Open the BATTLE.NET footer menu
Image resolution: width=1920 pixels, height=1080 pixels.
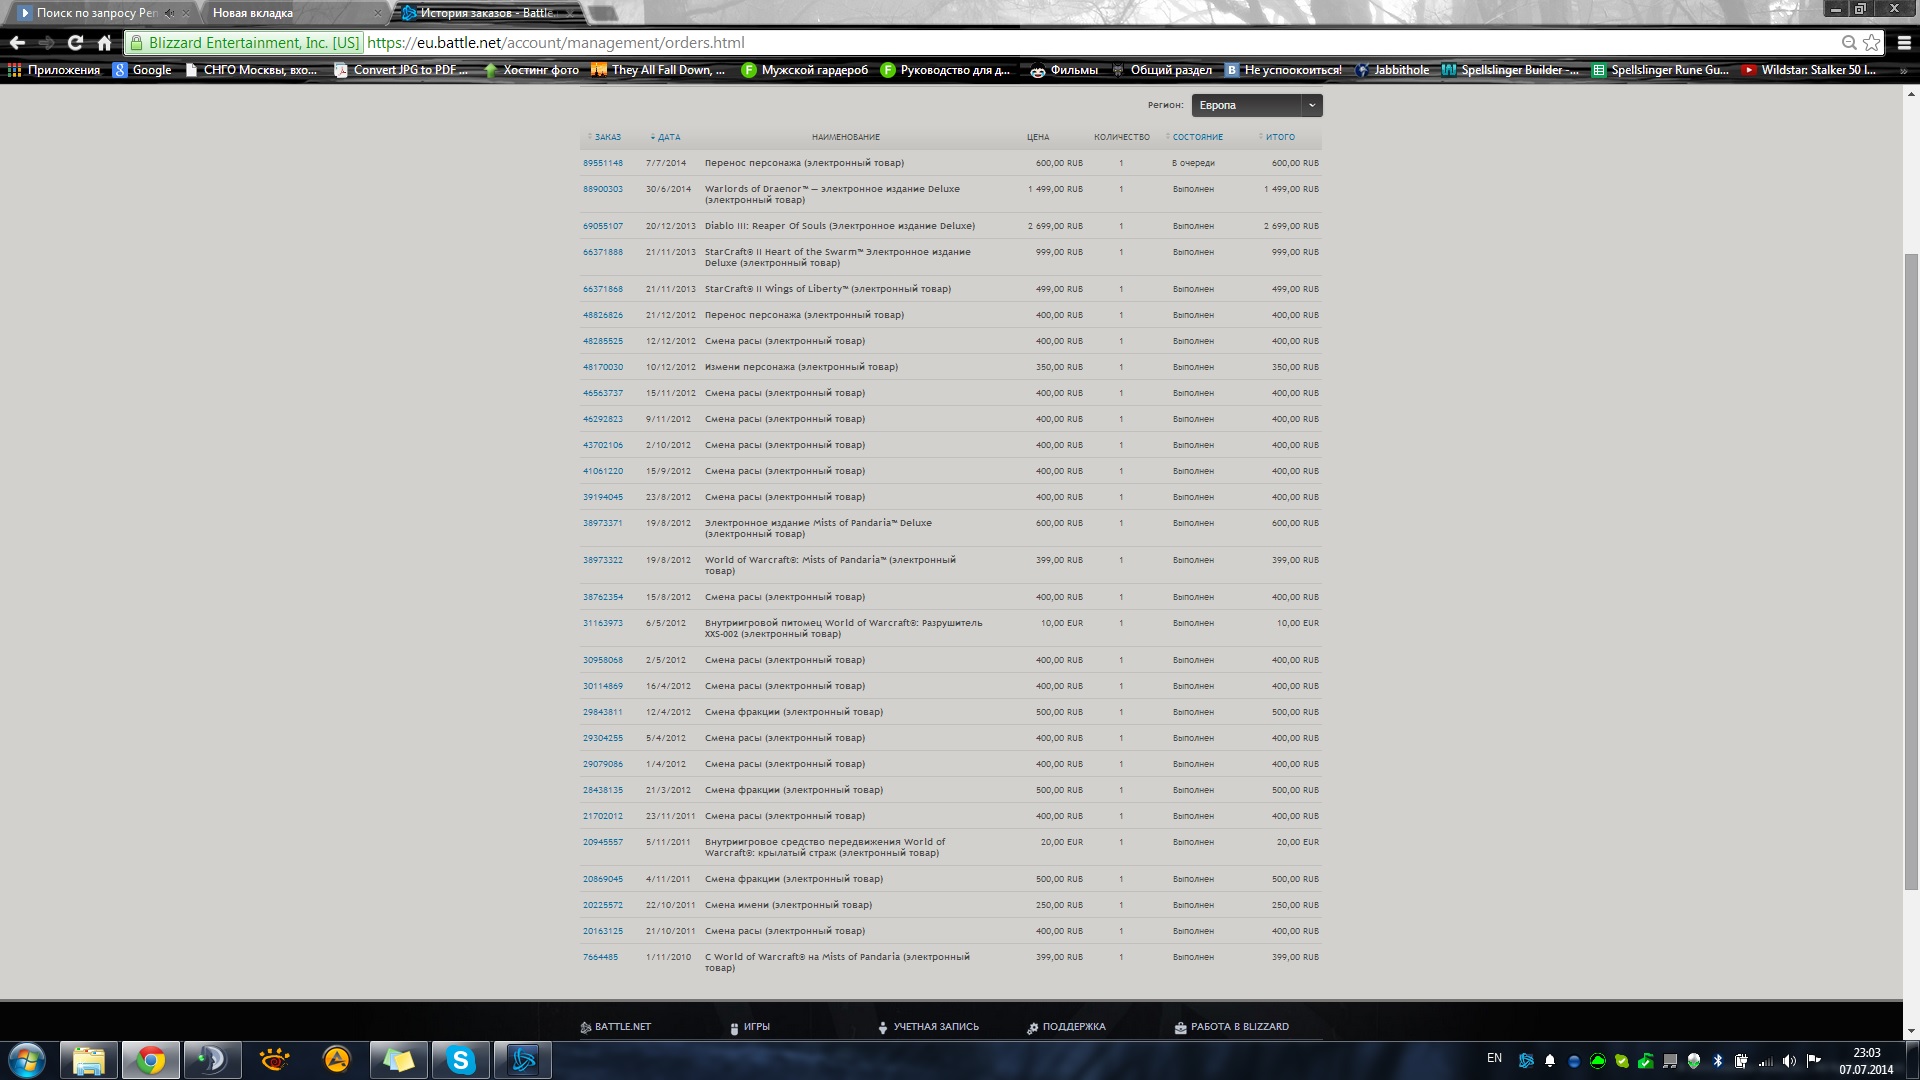pos(616,1027)
